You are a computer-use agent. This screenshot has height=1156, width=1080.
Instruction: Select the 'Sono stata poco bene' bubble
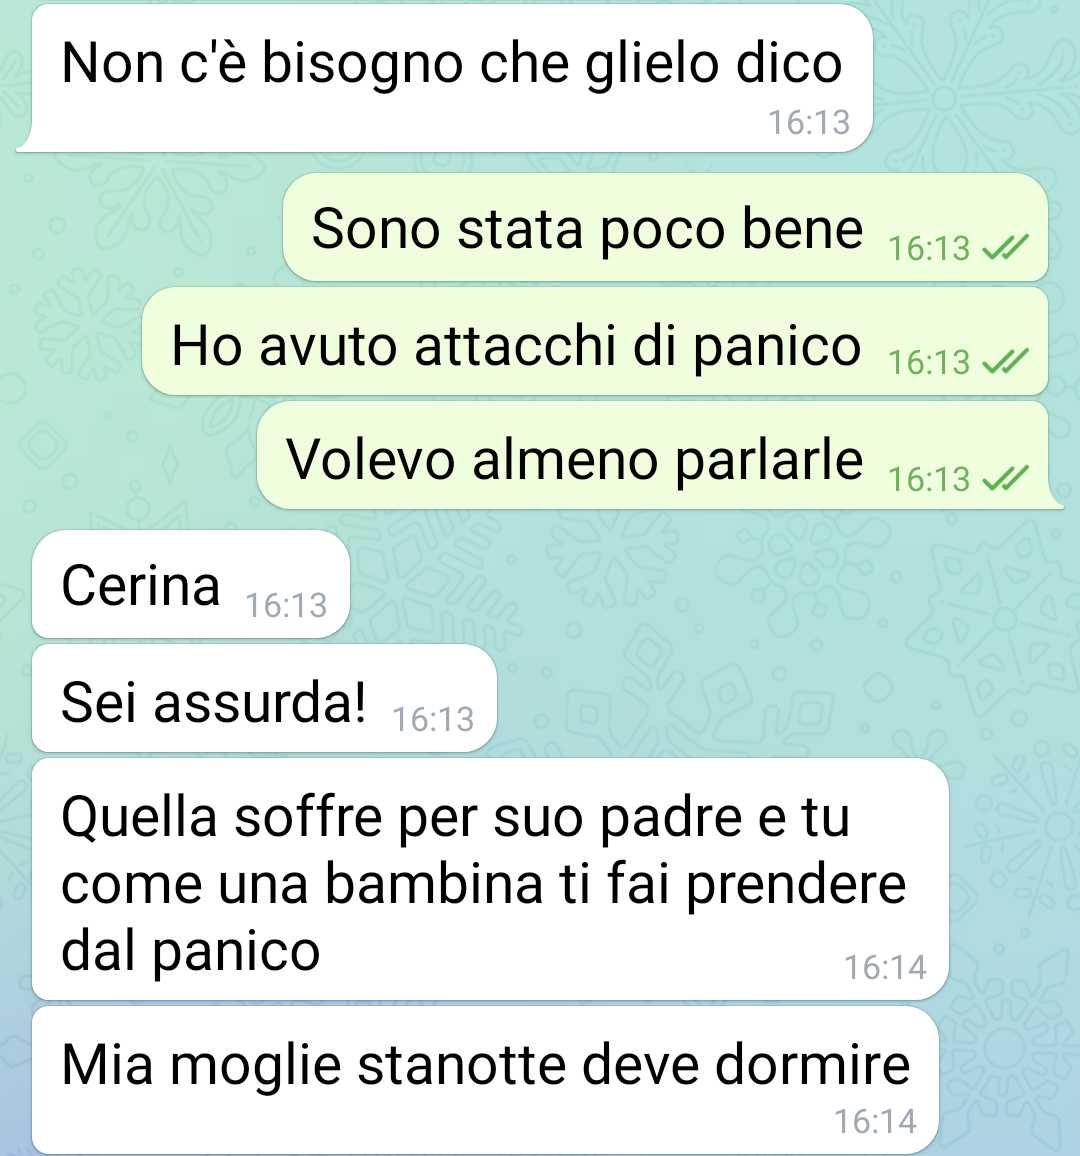click(666, 227)
